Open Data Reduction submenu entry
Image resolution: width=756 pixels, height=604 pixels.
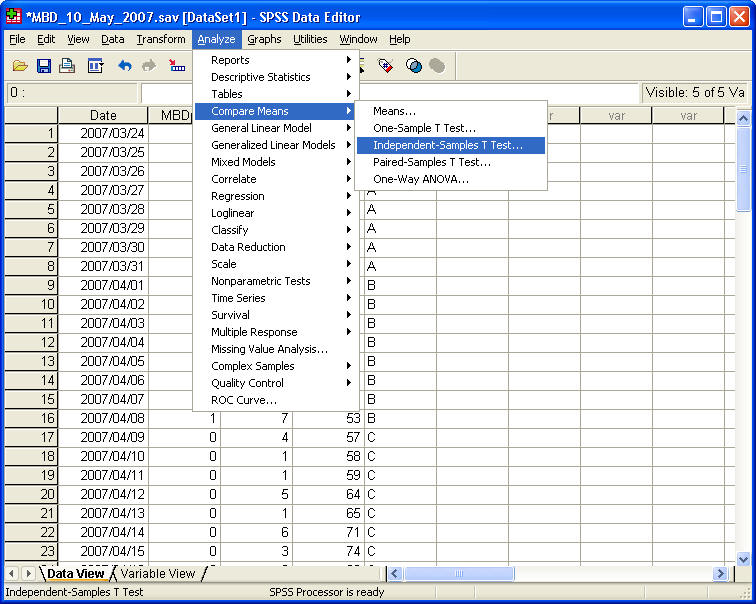(275, 247)
